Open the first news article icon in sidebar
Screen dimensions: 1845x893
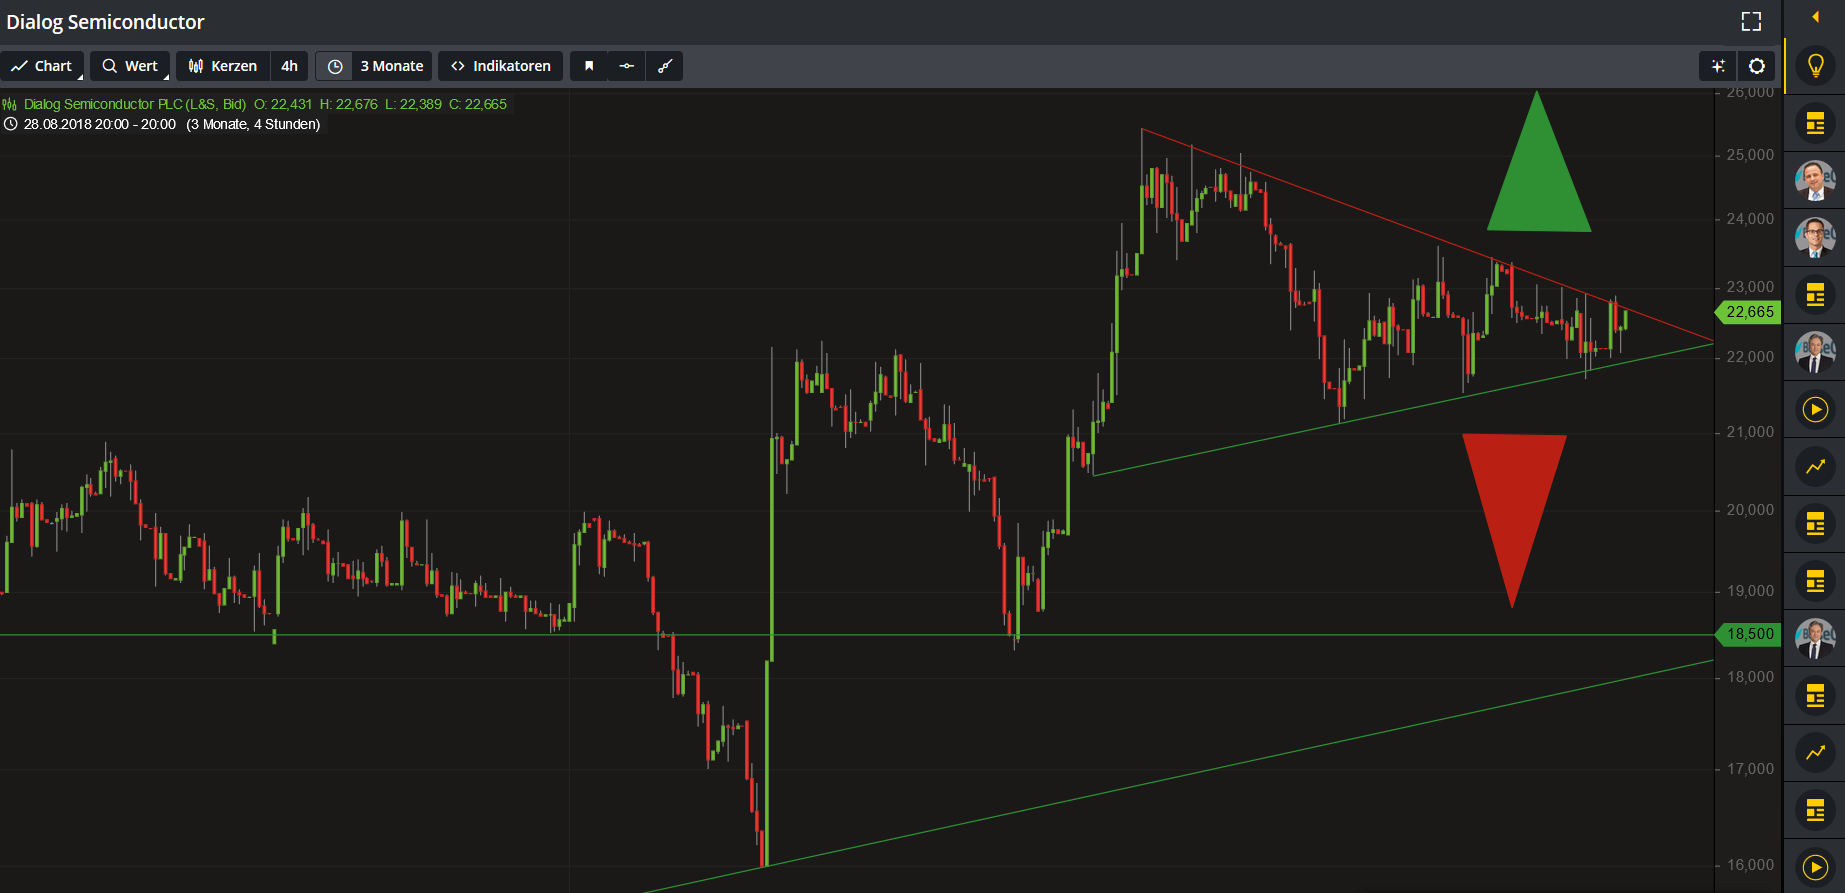click(1815, 124)
